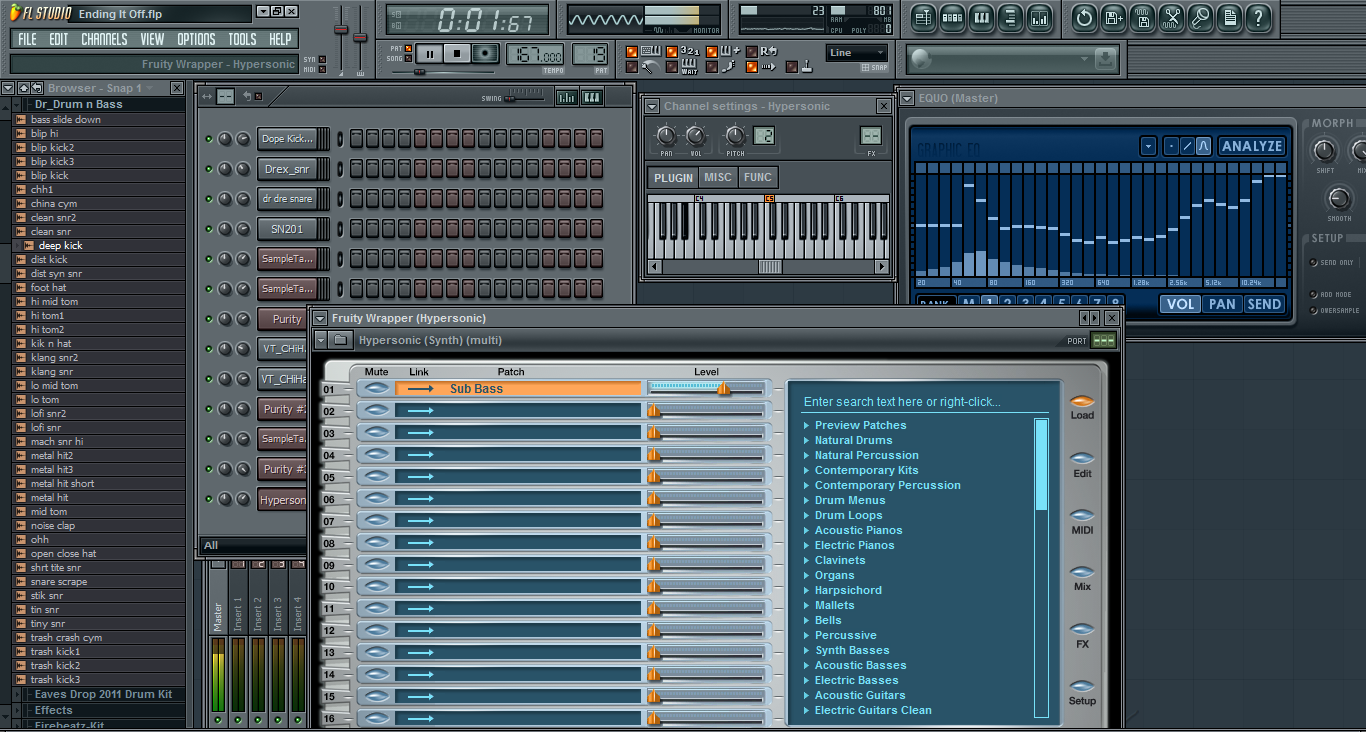Enable SEND ONLY option in EQUO

click(1314, 263)
